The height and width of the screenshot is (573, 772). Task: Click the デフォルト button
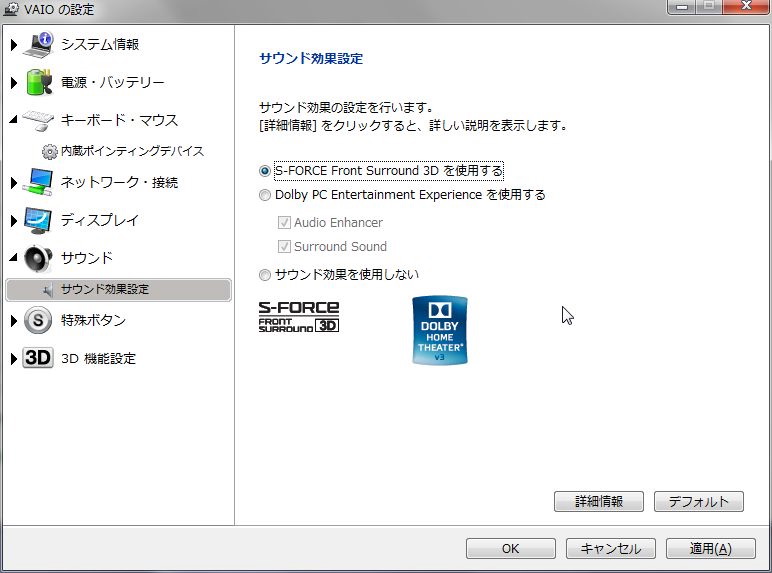699,502
